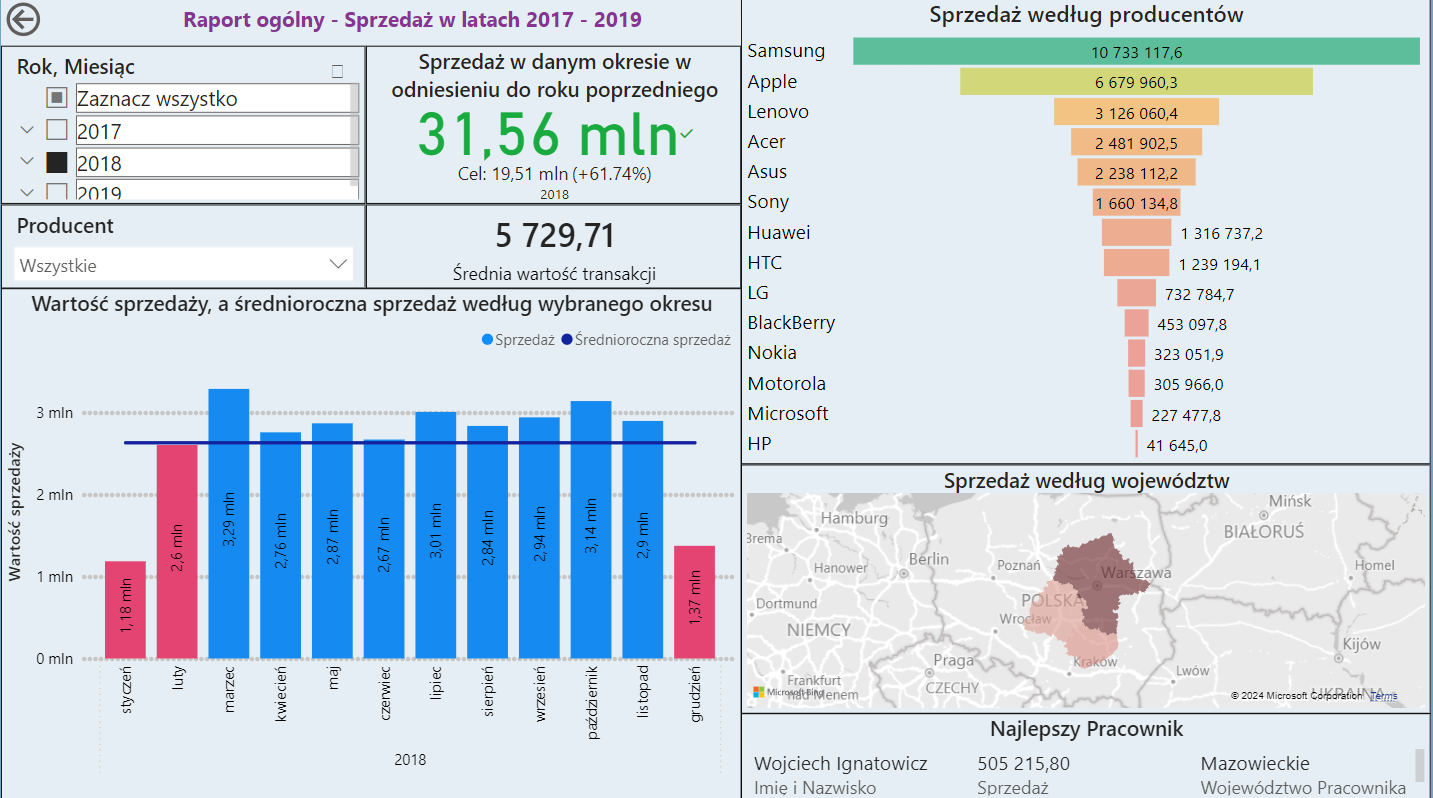The width and height of the screenshot is (1433, 798).
Task: Click the LG funnel bar
Action: 1136,293
